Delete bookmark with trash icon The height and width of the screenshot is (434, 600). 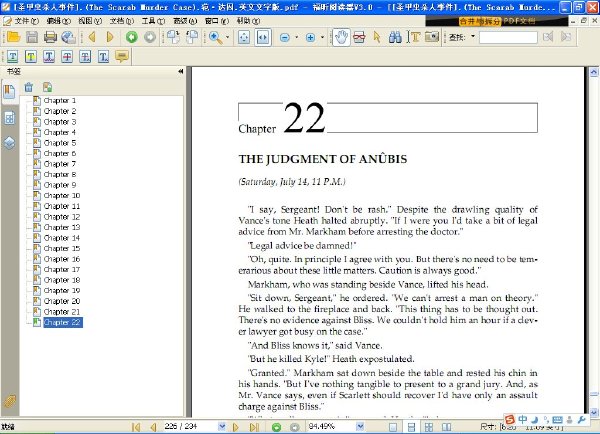point(29,87)
